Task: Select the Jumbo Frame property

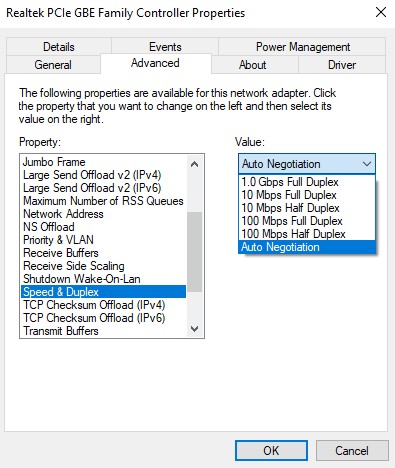Action: pyautogui.click(x=103, y=162)
